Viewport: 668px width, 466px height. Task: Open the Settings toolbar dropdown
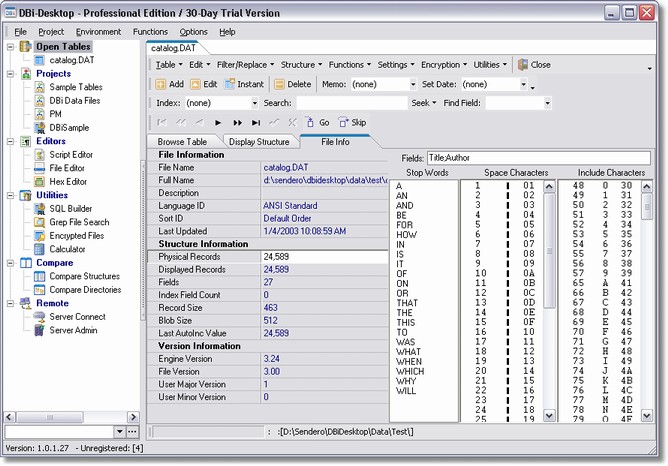(x=396, y=65)
